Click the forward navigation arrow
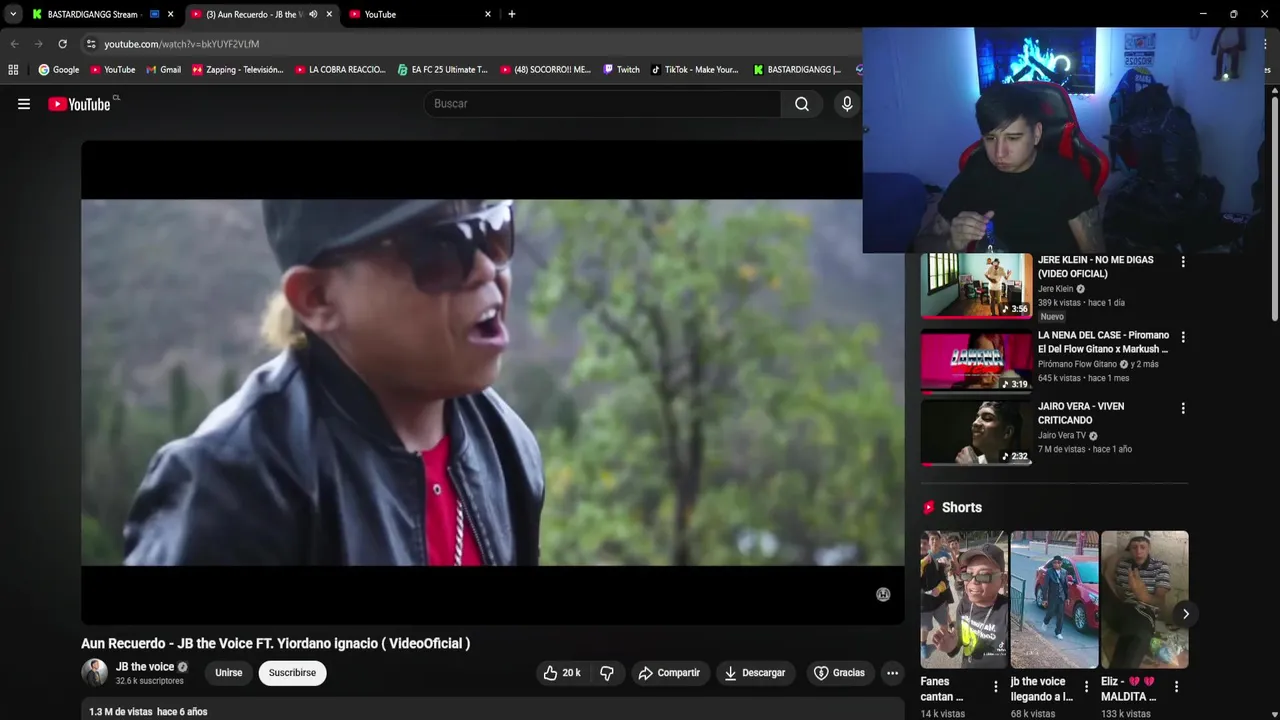Viewport: 1280px width, 720px height. click(38, 44)
